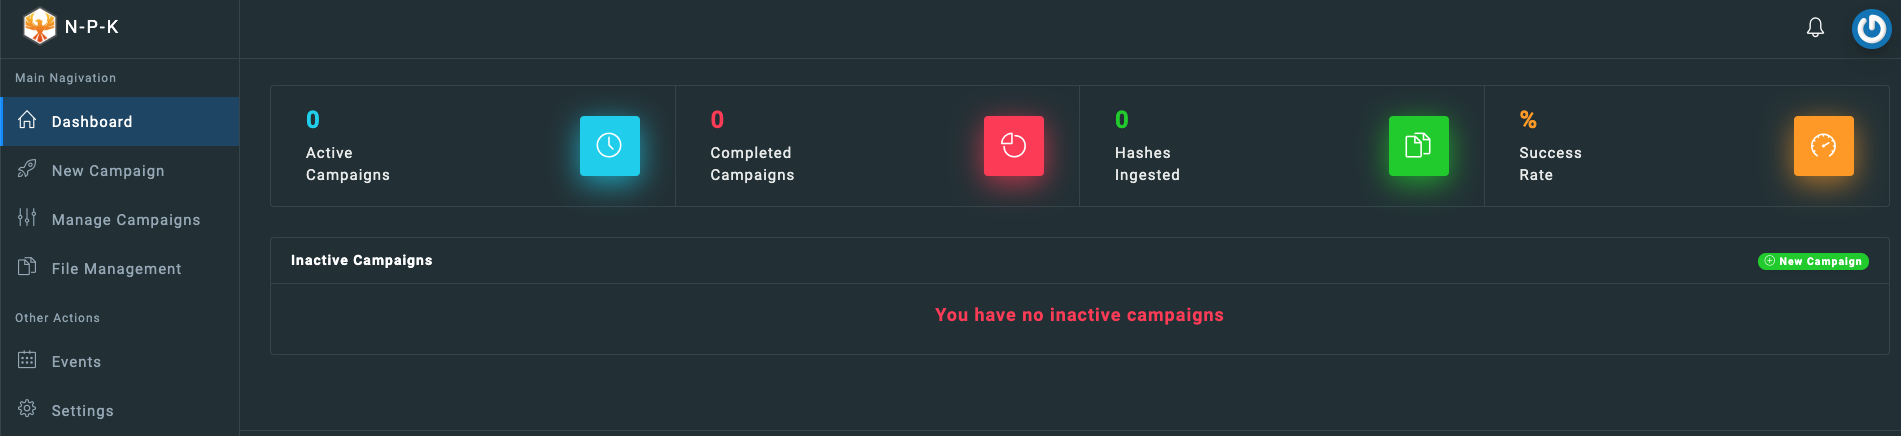This screenshot has height=436, width=1901.
Task: Open New Campaign from the sidebar menu
Action: (x=120, y=171)
